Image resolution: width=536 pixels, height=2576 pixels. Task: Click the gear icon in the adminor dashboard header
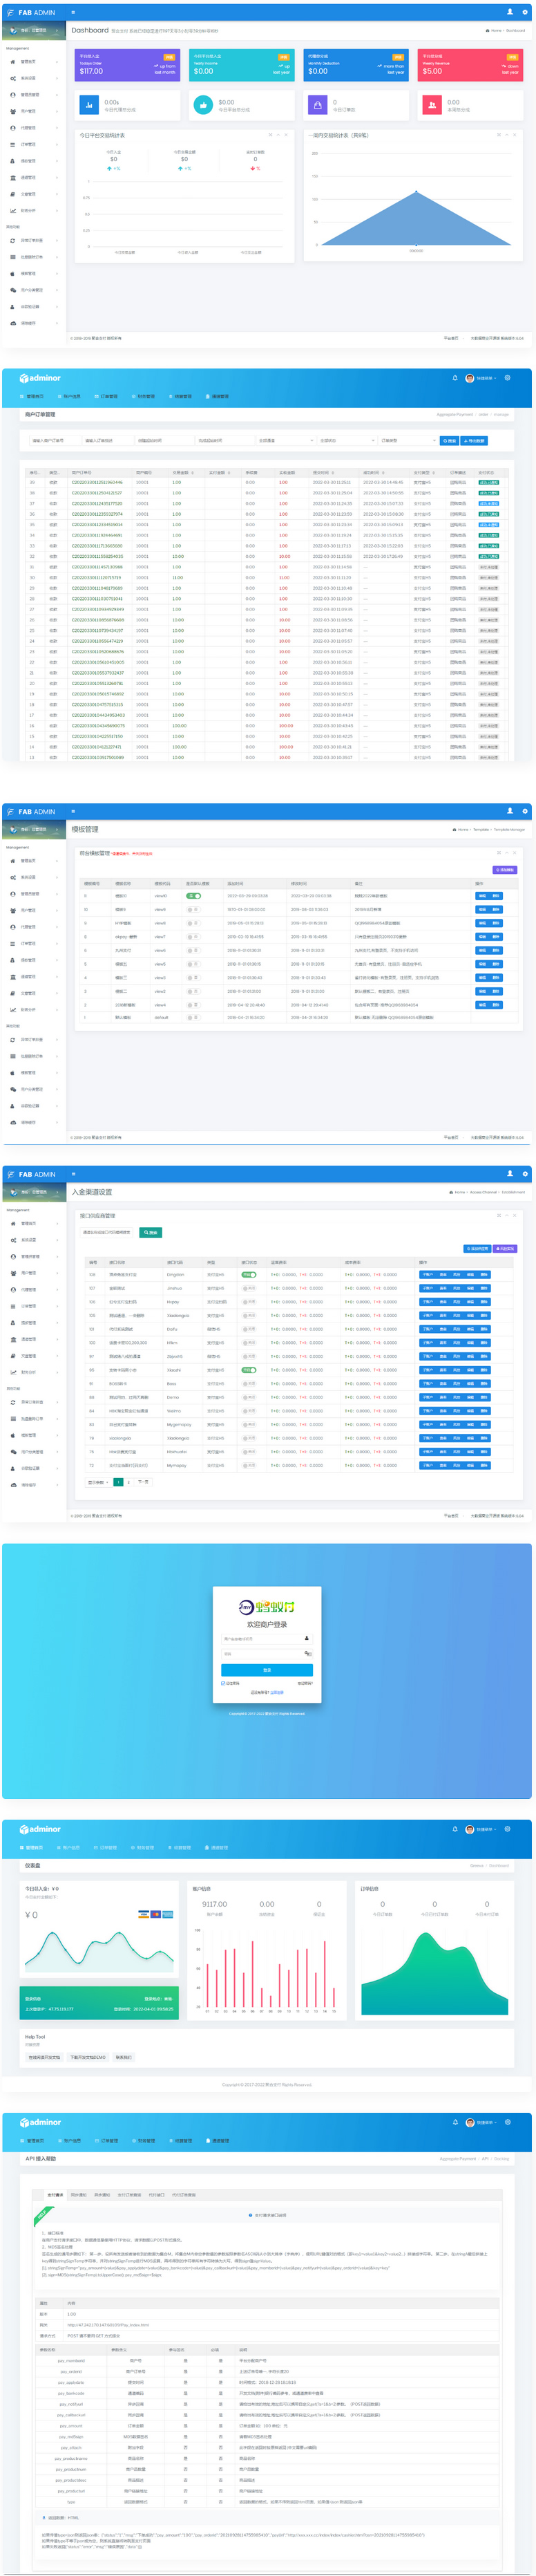pyautogui.click(x=507, y=1829)
